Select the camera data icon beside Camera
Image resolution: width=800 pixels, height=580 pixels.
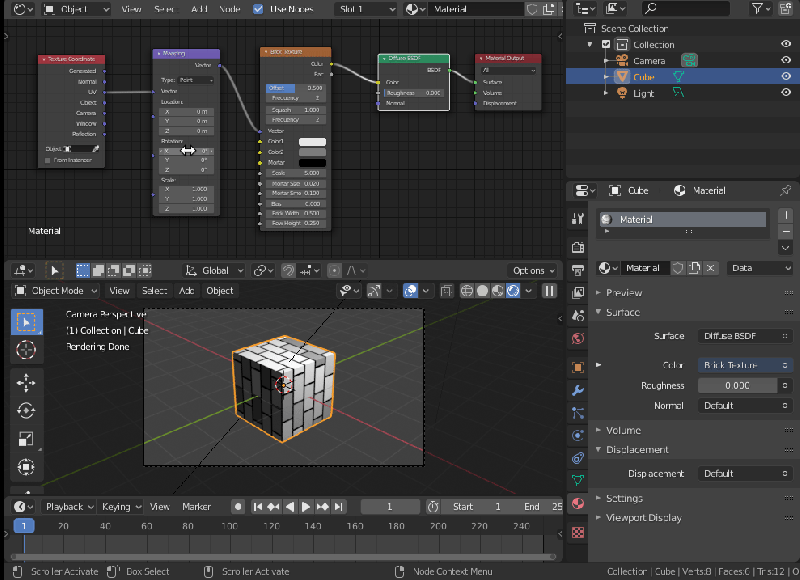click(690, 60)
